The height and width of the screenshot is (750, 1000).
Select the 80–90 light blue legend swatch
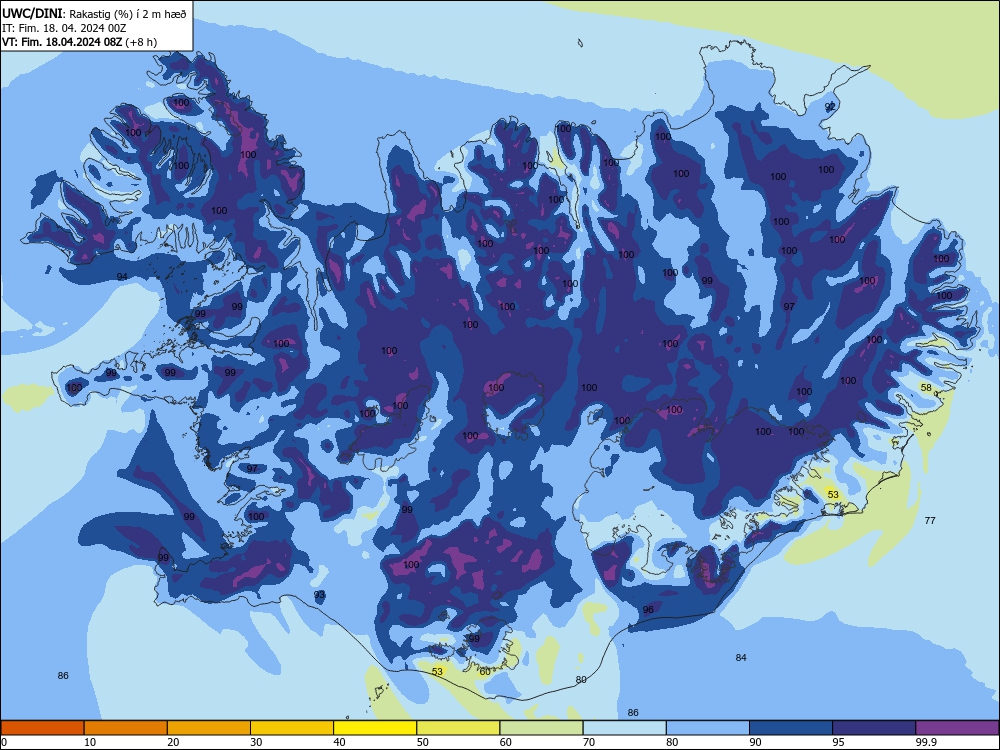tap(708, 728)
